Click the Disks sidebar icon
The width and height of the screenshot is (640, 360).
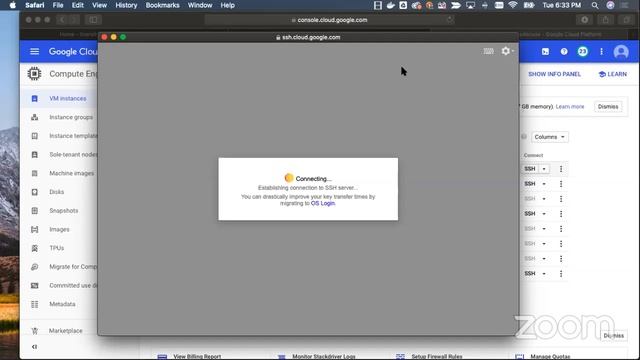tap(35, 192)
